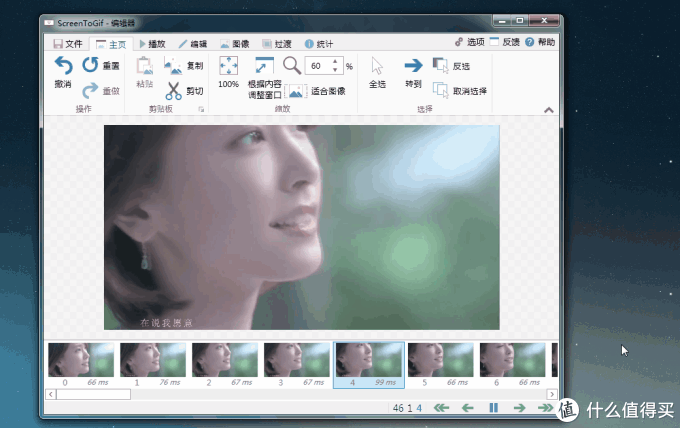
Task: Go to previous frame arrow
Action: [x=468, y=408]
